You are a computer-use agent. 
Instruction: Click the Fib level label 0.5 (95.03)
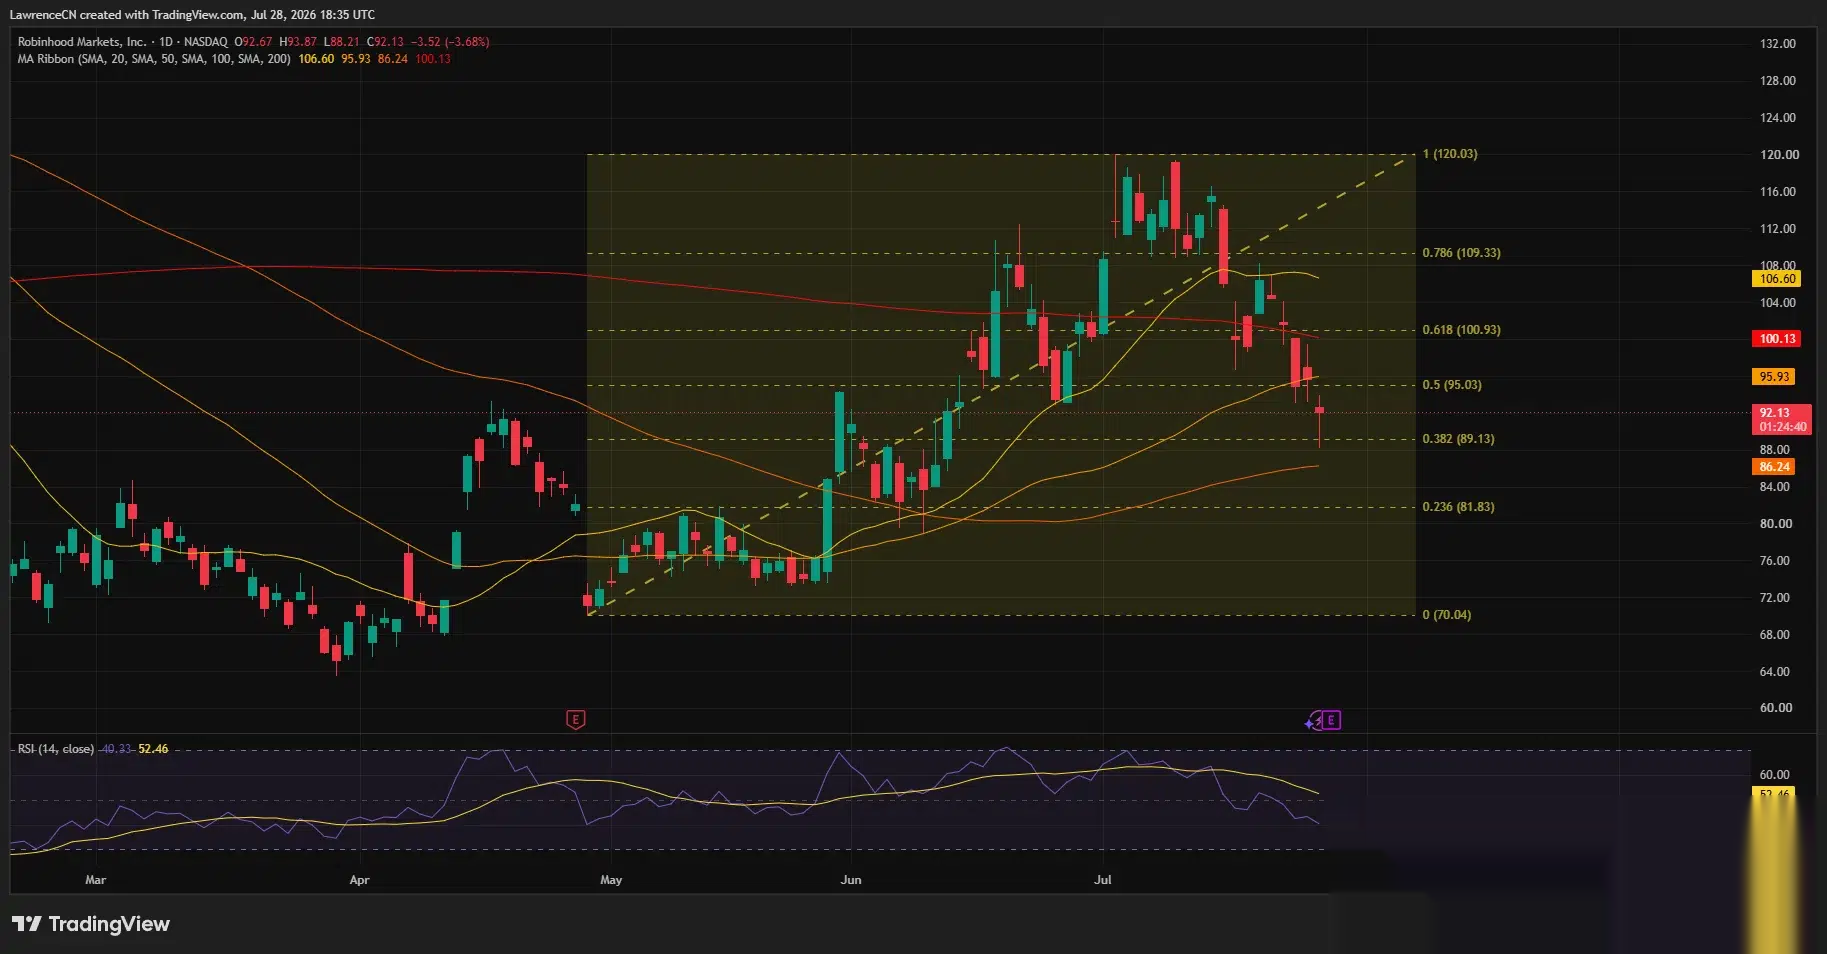1452,385
